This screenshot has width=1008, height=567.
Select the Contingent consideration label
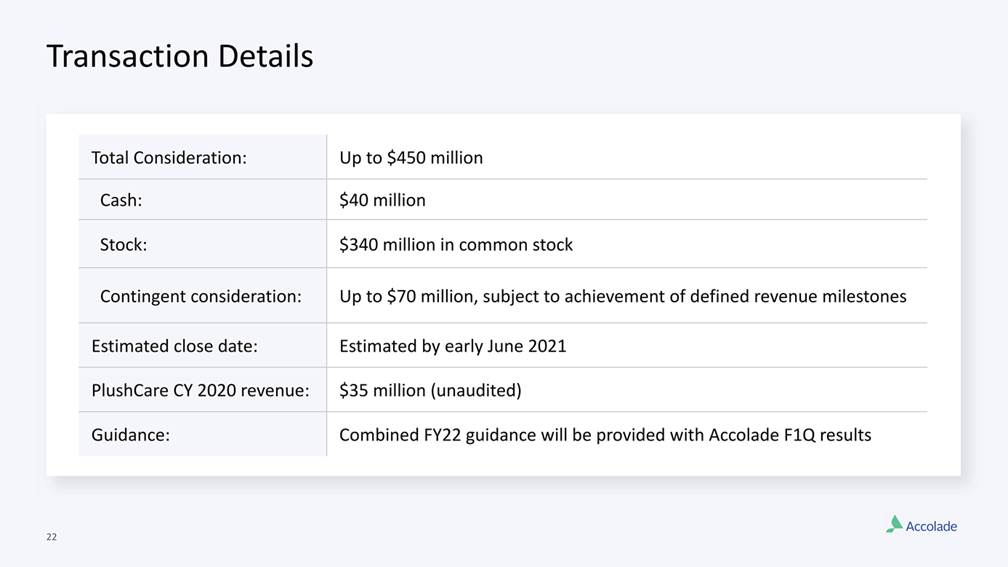(x=200, y=296)
